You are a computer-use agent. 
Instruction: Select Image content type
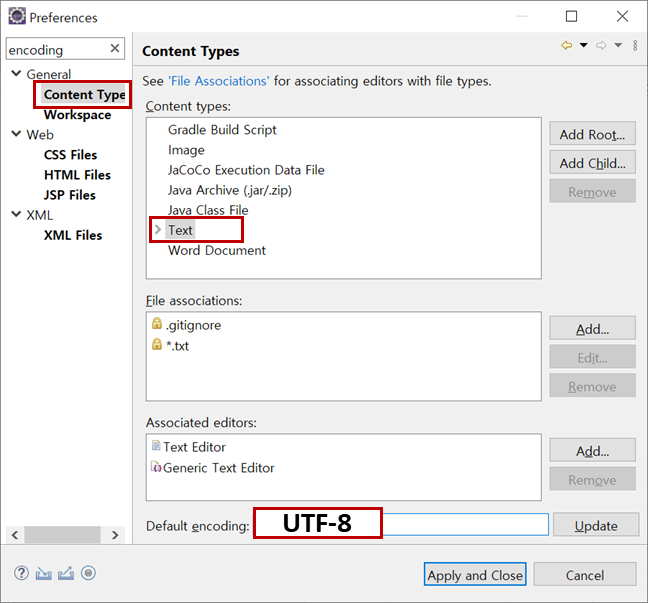coord(186,150)
